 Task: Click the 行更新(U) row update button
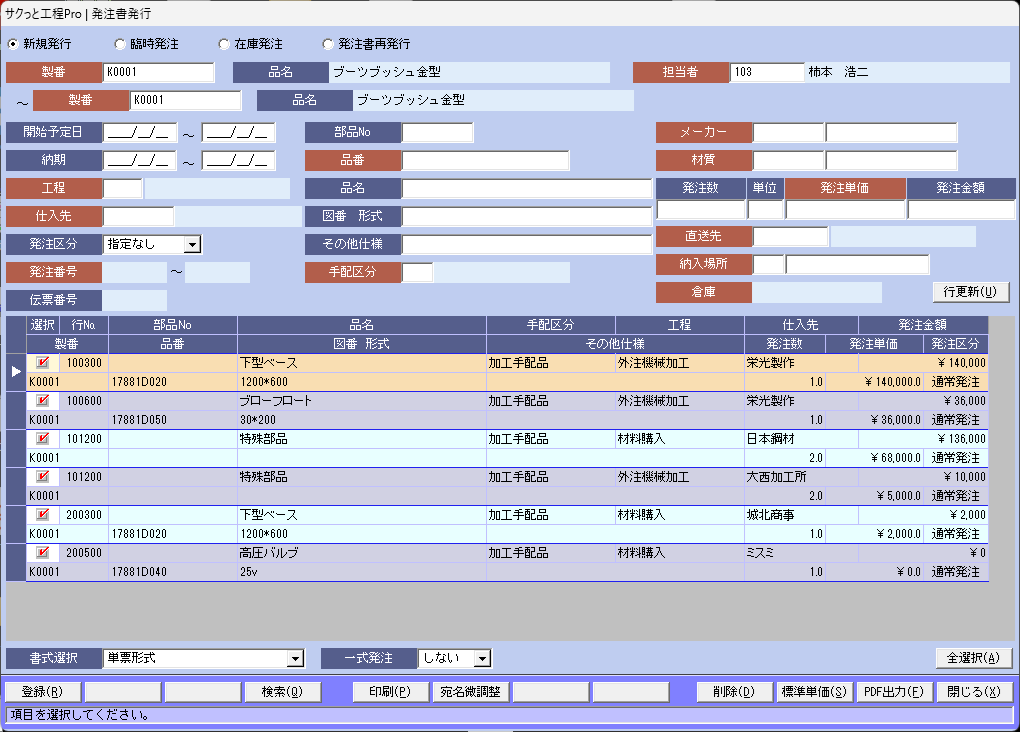pos(971,292)
